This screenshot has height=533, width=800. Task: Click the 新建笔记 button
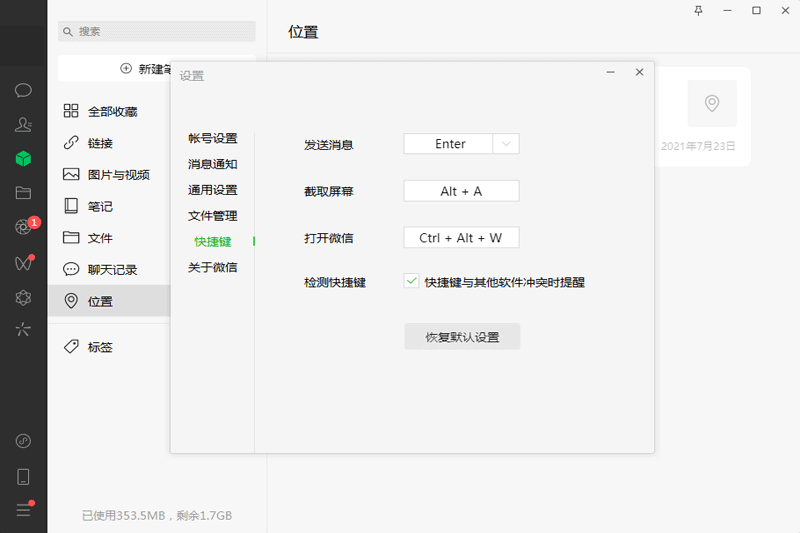point(150,69)
